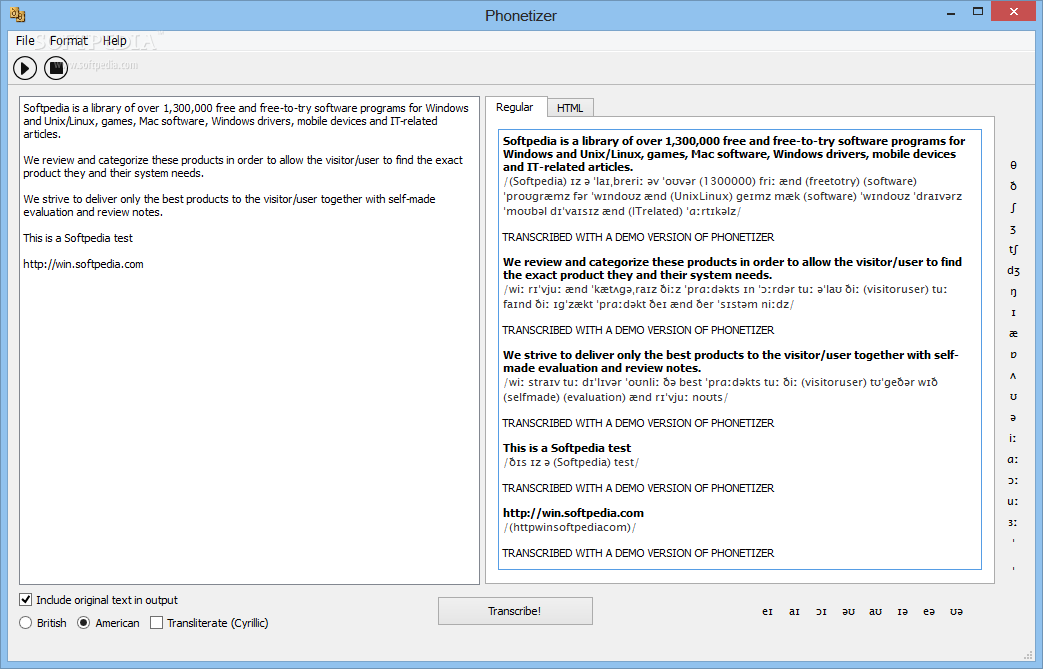
Task: Open the Format menu
Action: tap(69, 41)
